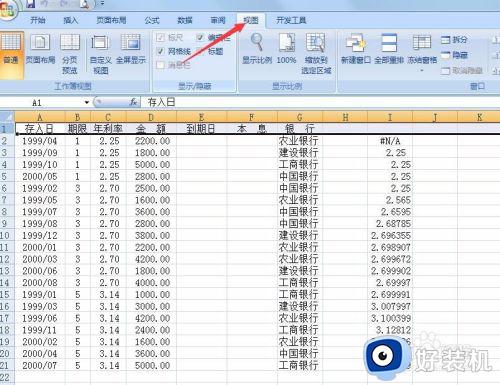Select column D header
Image resolution: width=500 pixels, height=385 pixels.
coord(151,117)
